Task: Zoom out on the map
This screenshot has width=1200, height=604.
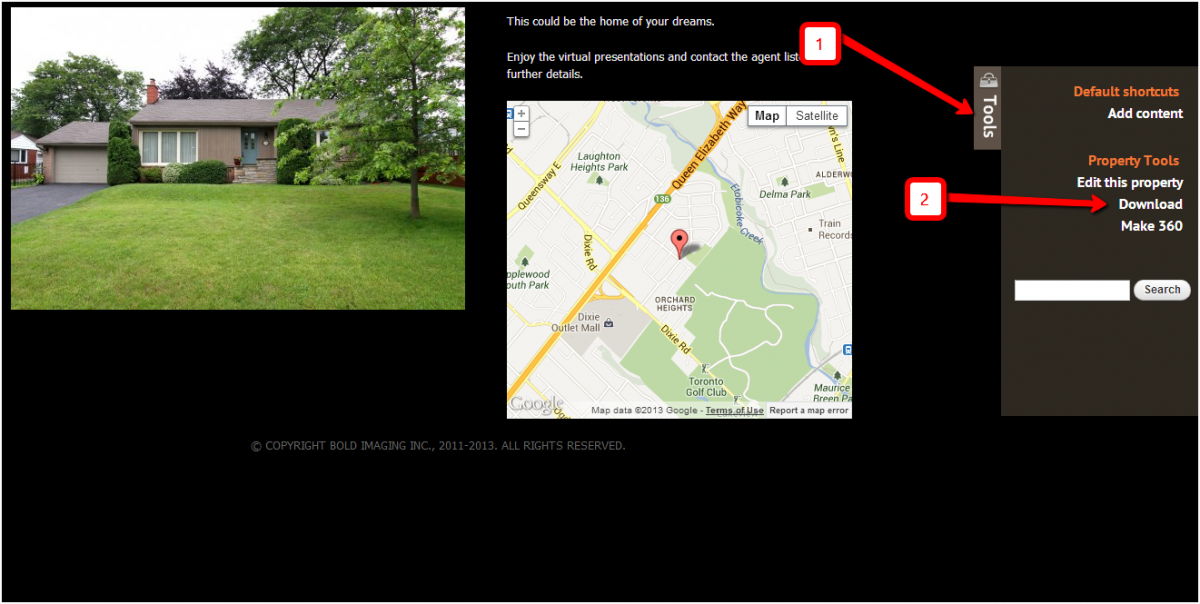Action: point(521,129)
